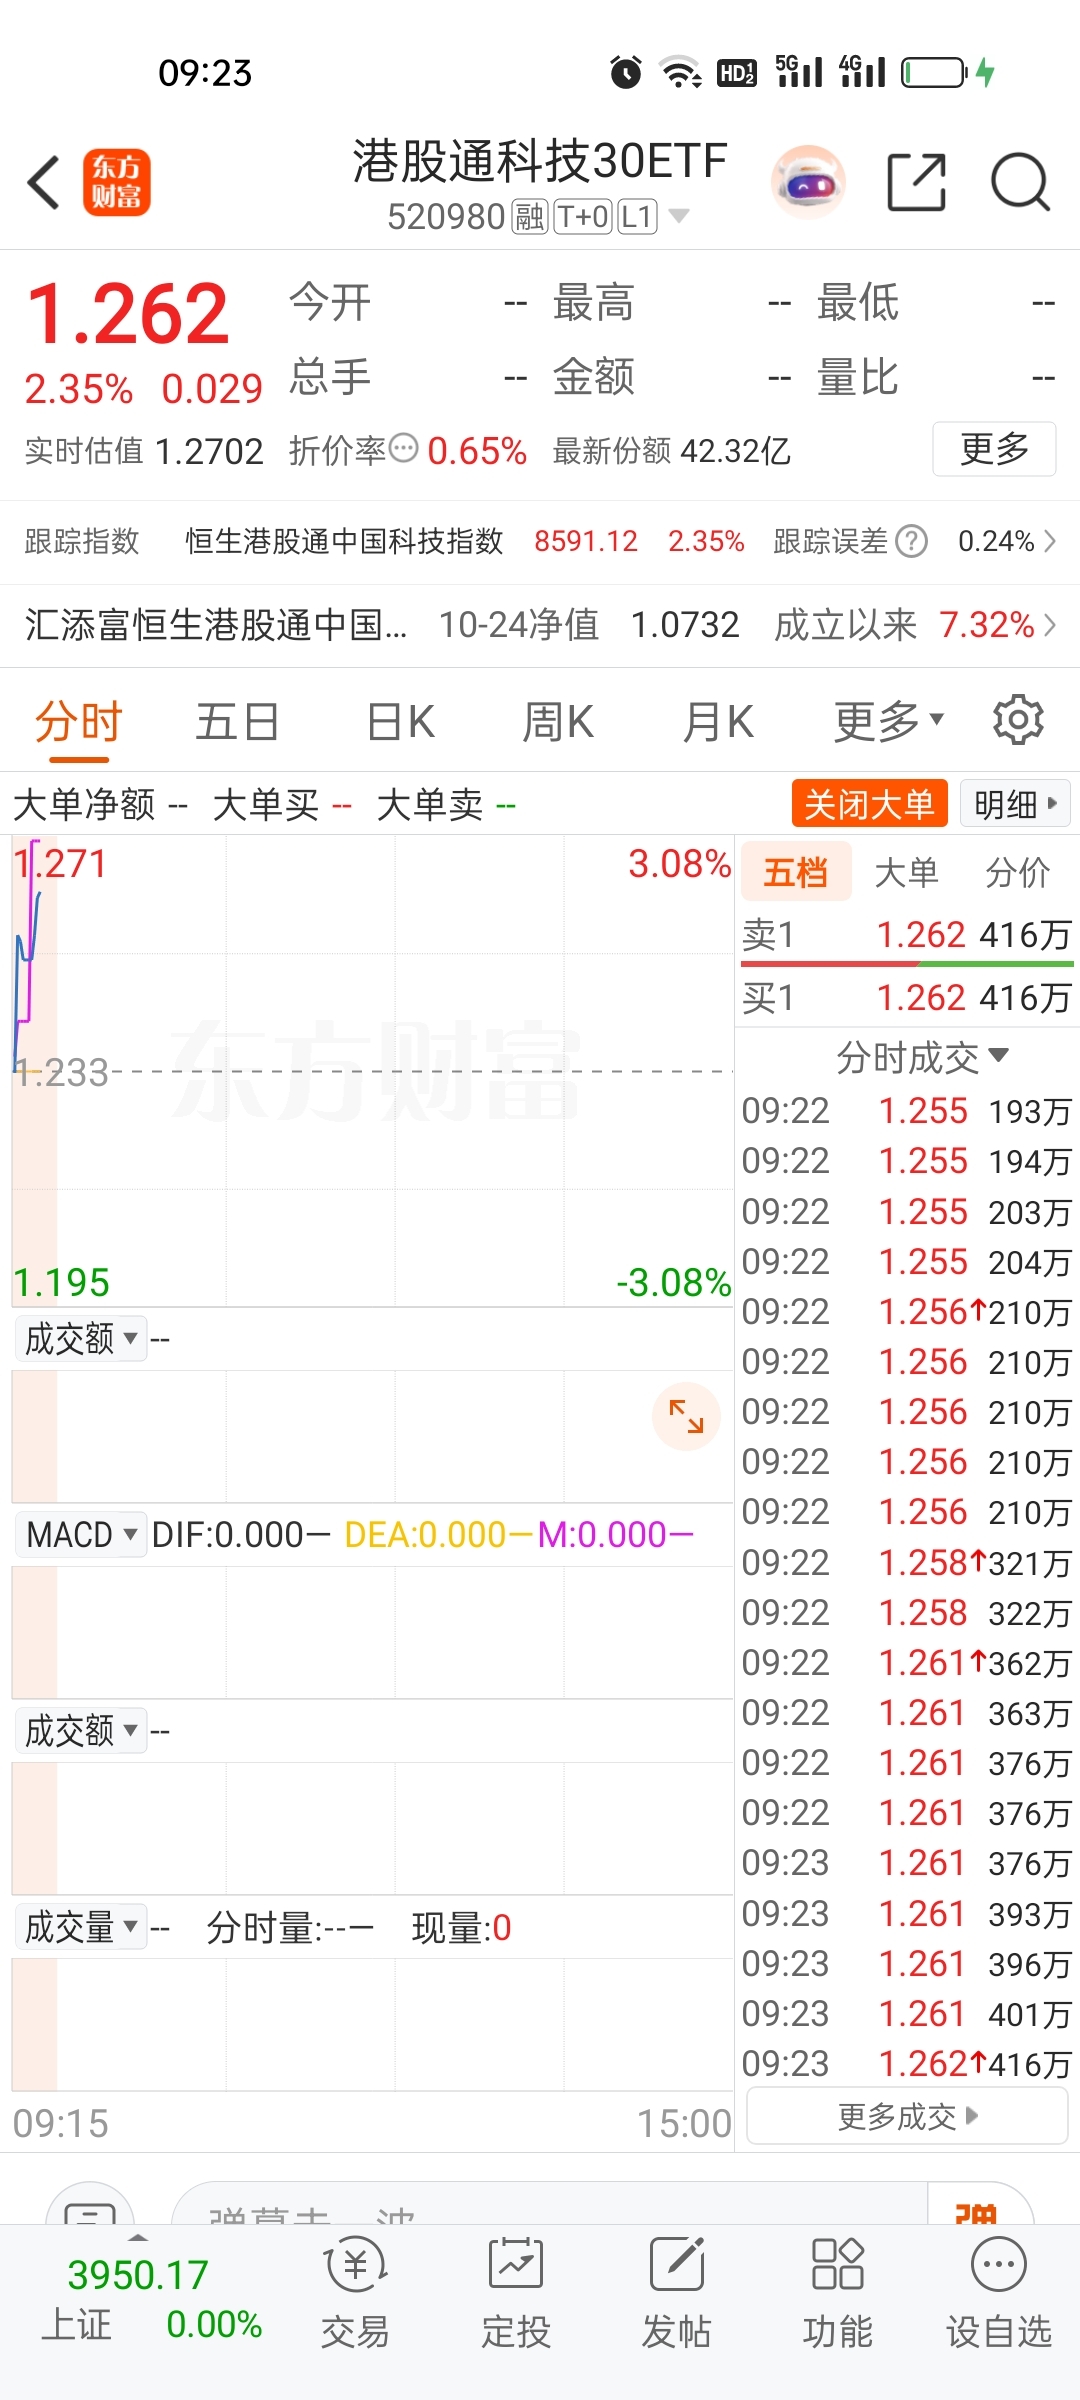
Task: Tap the 上证 3950.17 index ticker
Action: pyautogui.click(x=152, y=2299)
